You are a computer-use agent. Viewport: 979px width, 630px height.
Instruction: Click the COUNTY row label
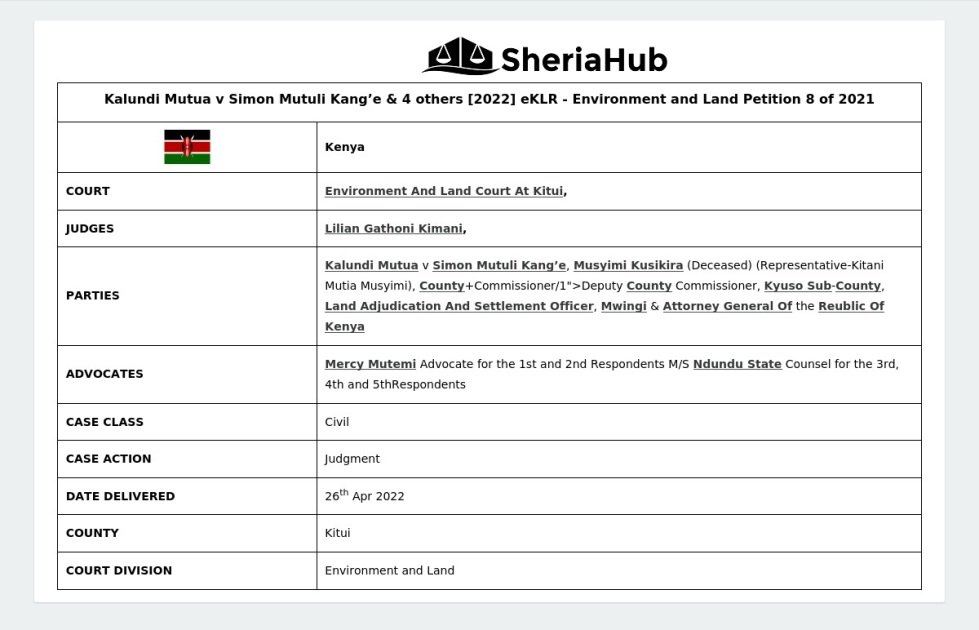92,533
